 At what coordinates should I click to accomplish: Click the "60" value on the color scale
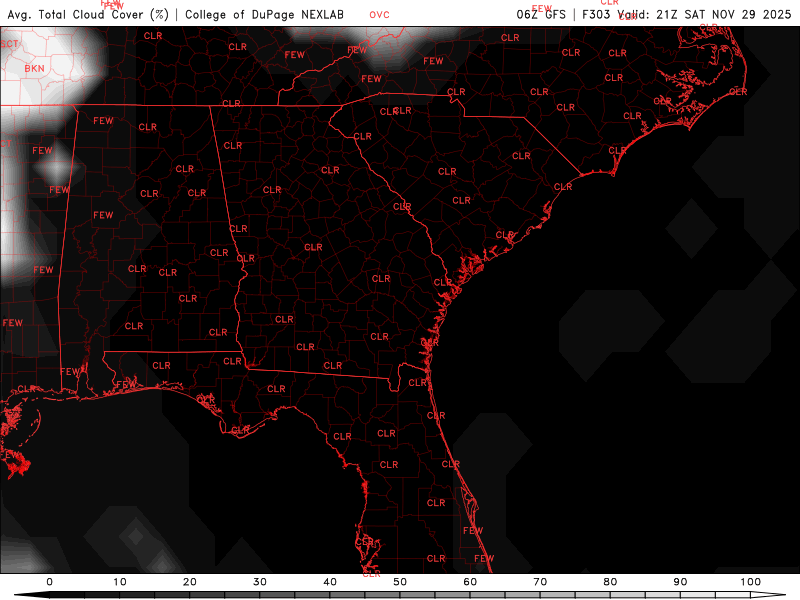470,582
